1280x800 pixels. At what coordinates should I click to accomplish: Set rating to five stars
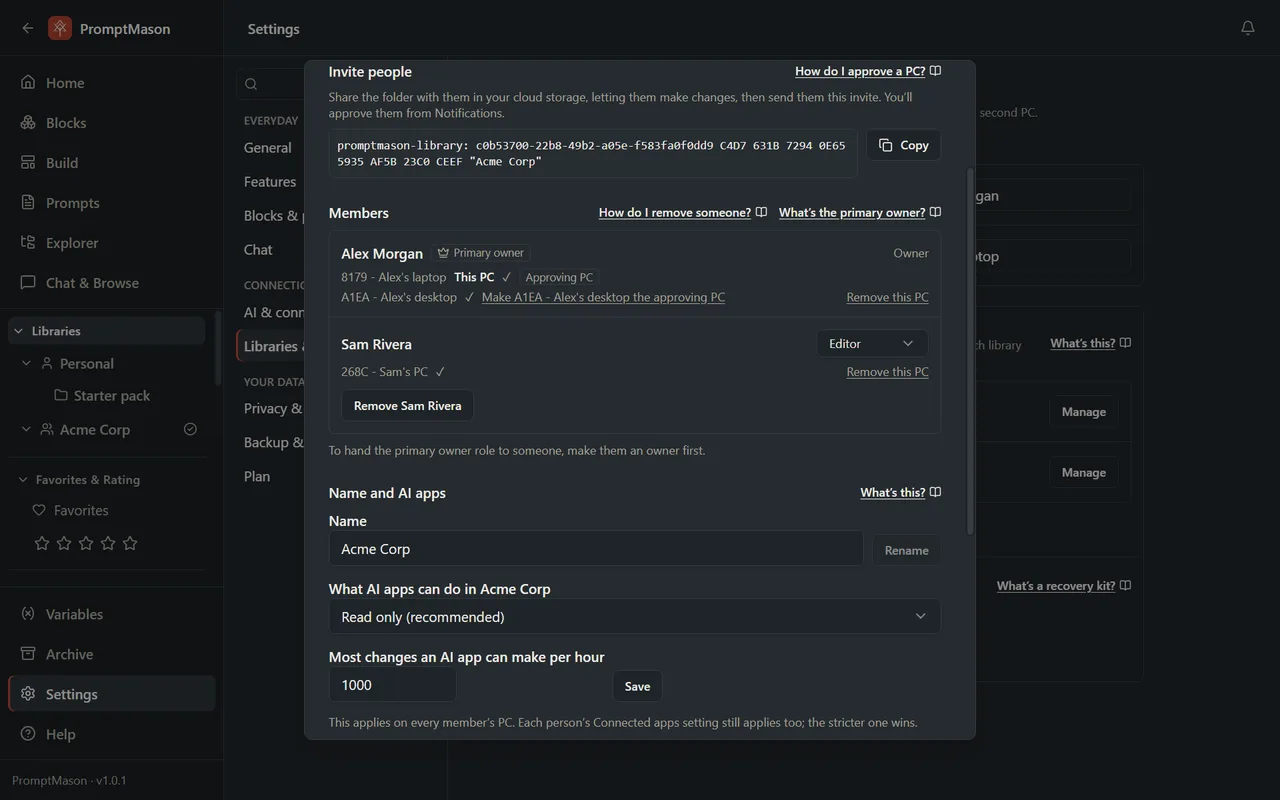(x=130, y=543)
